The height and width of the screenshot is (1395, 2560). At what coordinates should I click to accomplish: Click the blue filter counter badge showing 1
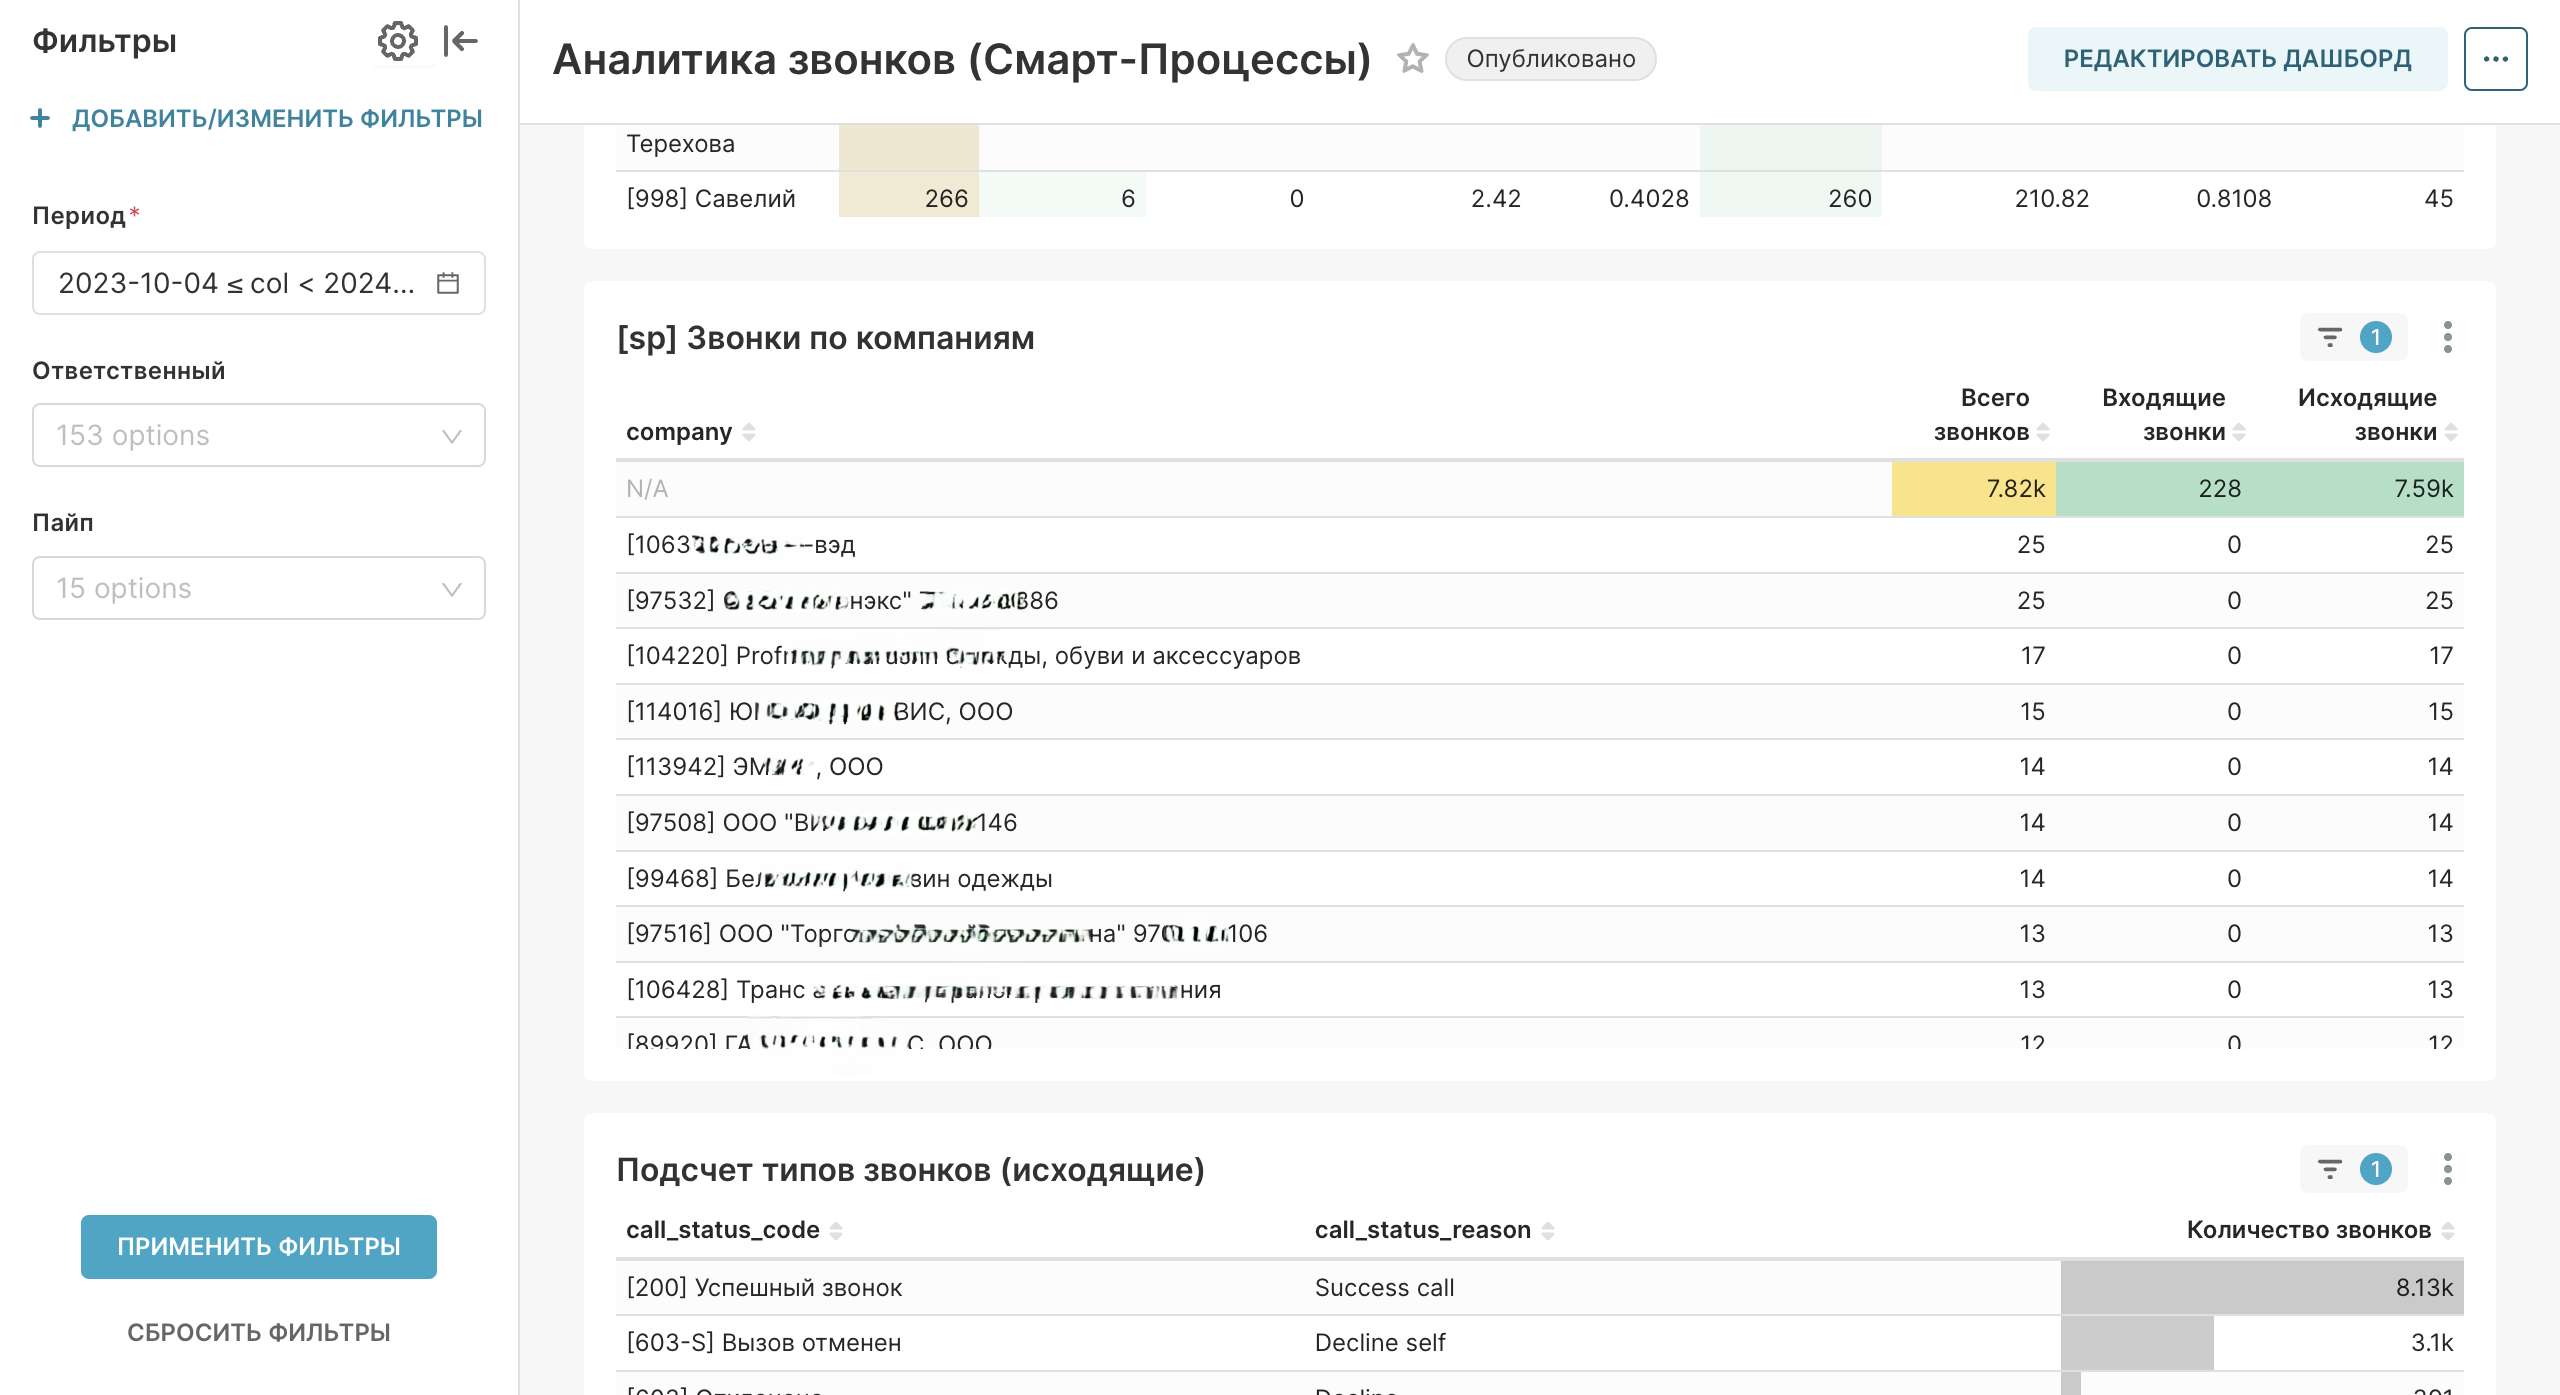coord(2375,337)
